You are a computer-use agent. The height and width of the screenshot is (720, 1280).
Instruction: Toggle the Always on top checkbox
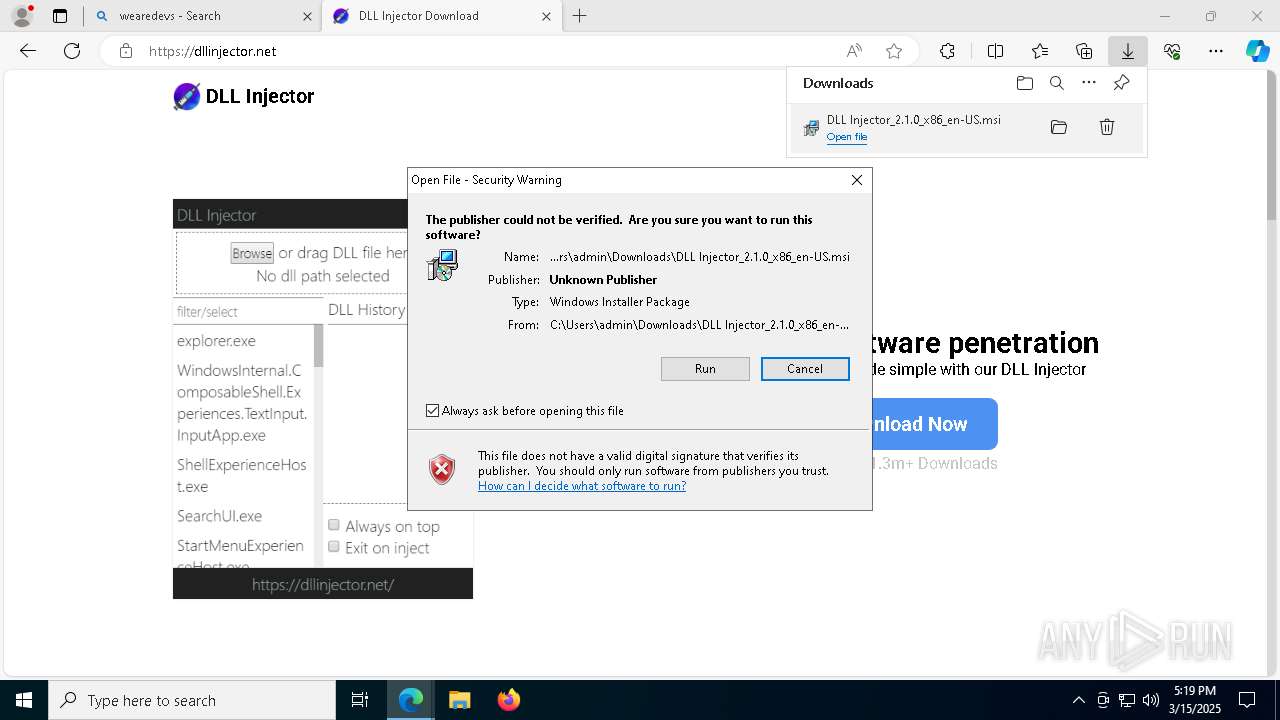tap(334, 525)
